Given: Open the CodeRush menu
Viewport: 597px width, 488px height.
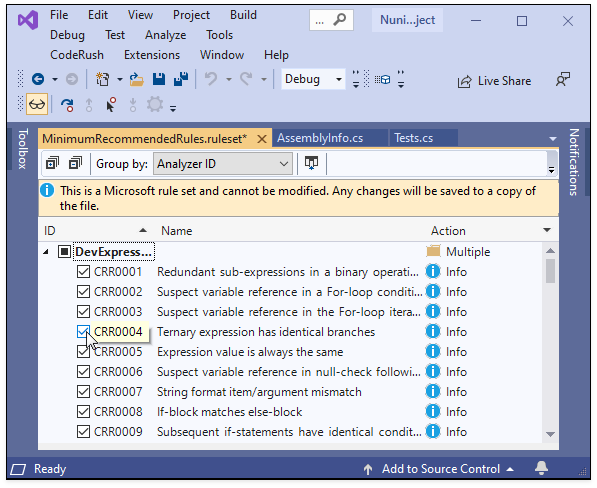Looking at the screenshot, I should [77, 55].
